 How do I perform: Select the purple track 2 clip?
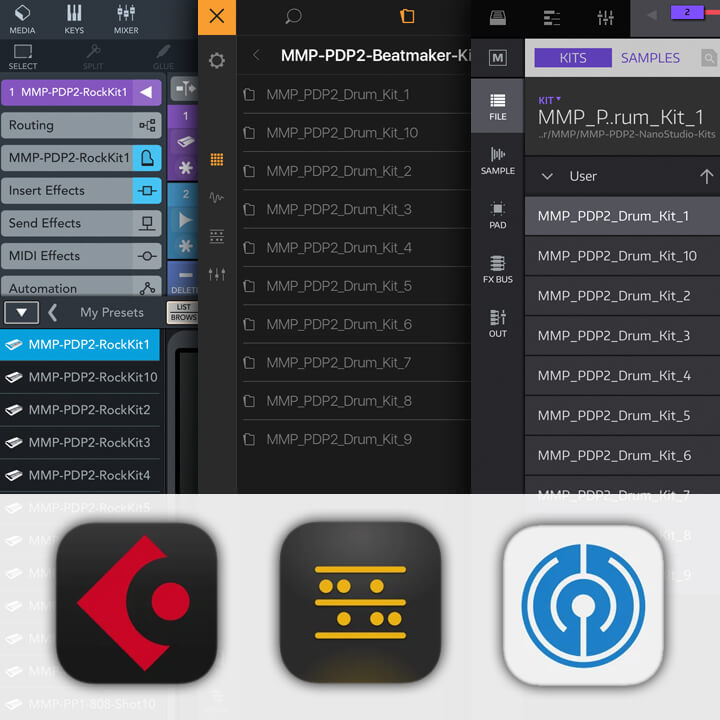pos(687,12)
